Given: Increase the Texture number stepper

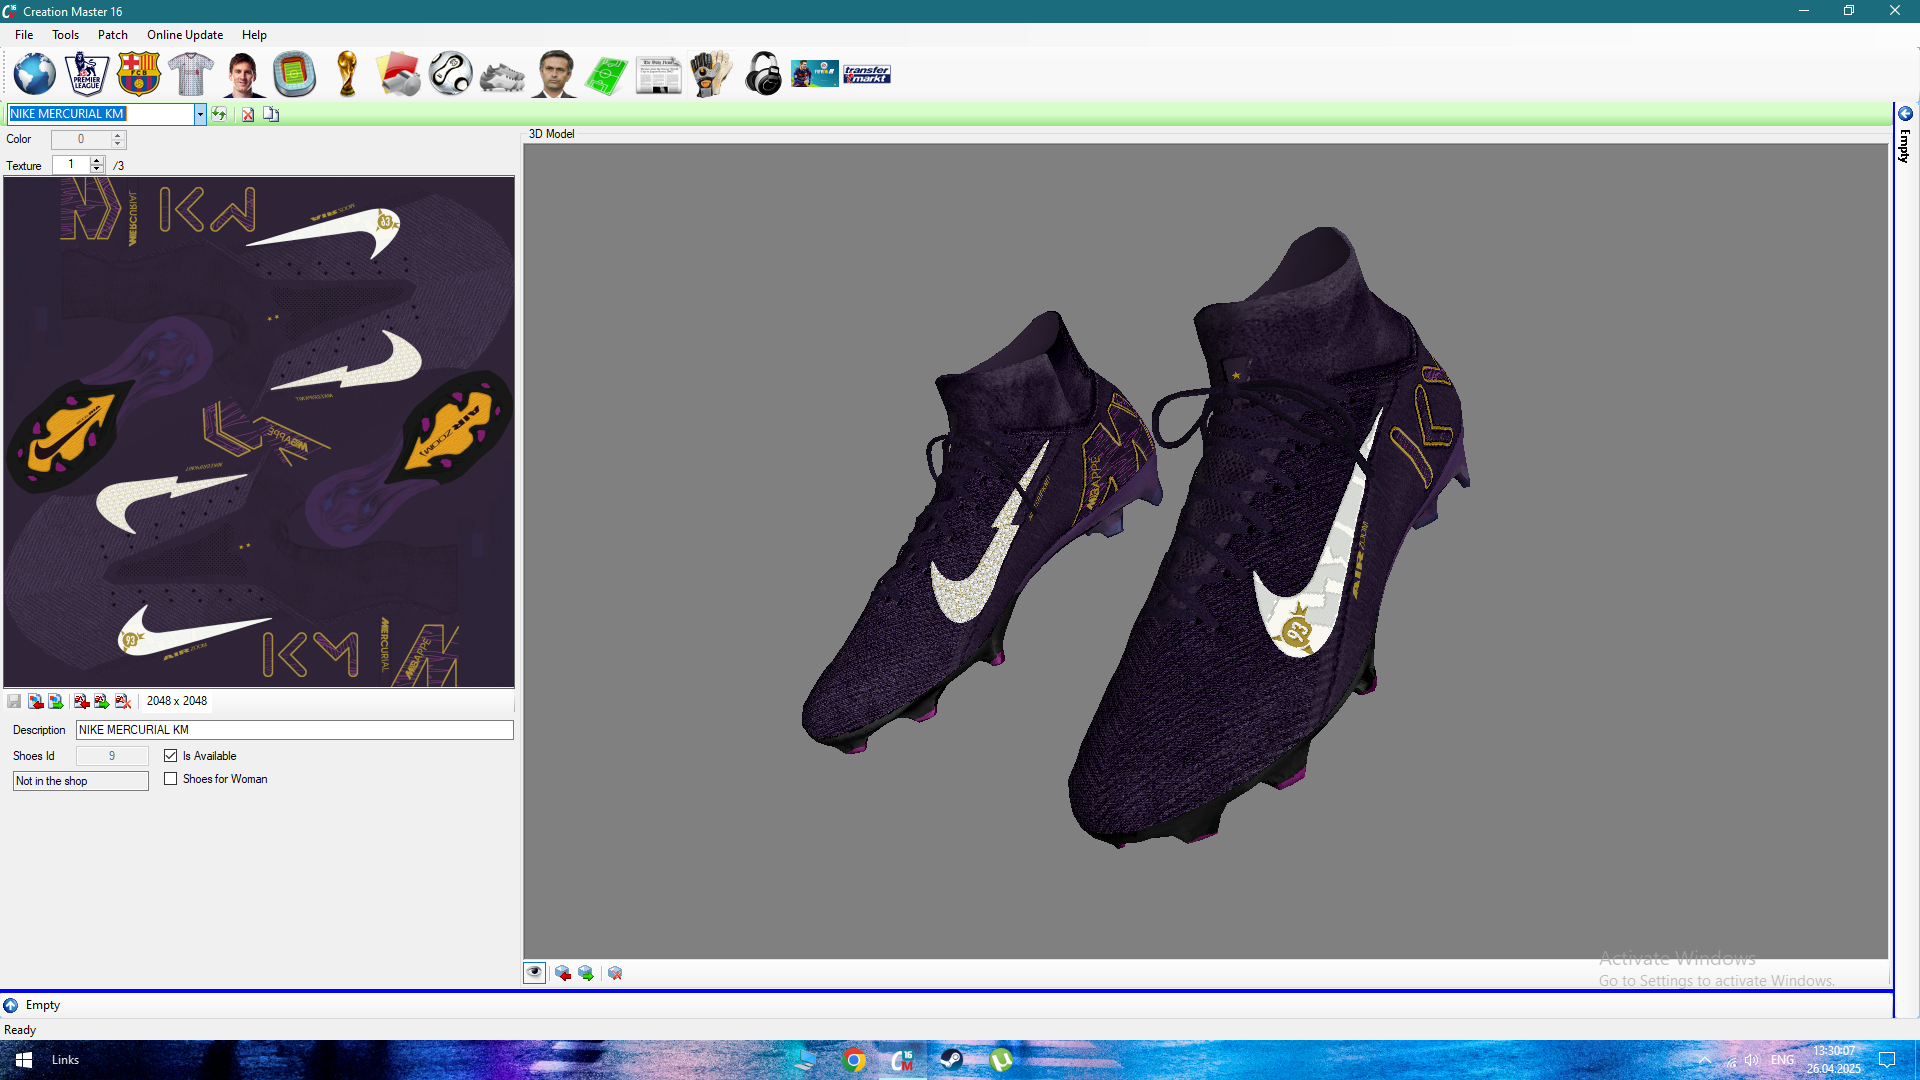Looking at the screenshot, I should tap(97, 160).
